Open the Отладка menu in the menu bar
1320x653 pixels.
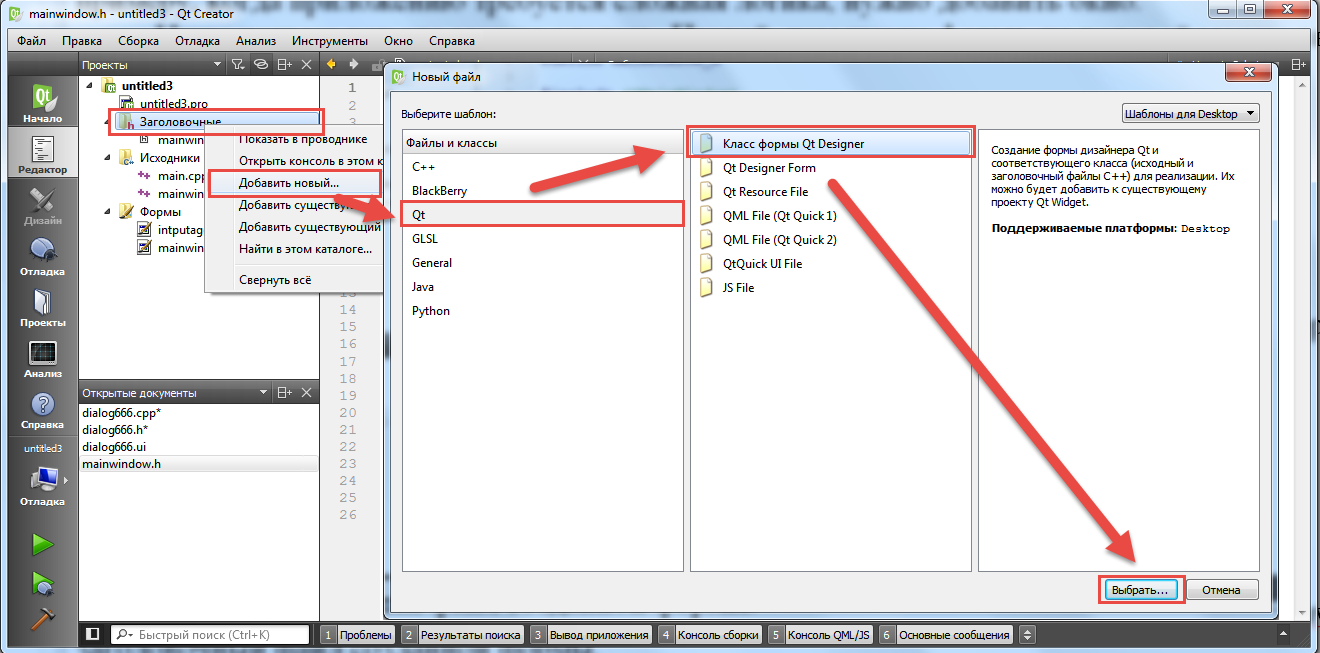coord(197,41)
